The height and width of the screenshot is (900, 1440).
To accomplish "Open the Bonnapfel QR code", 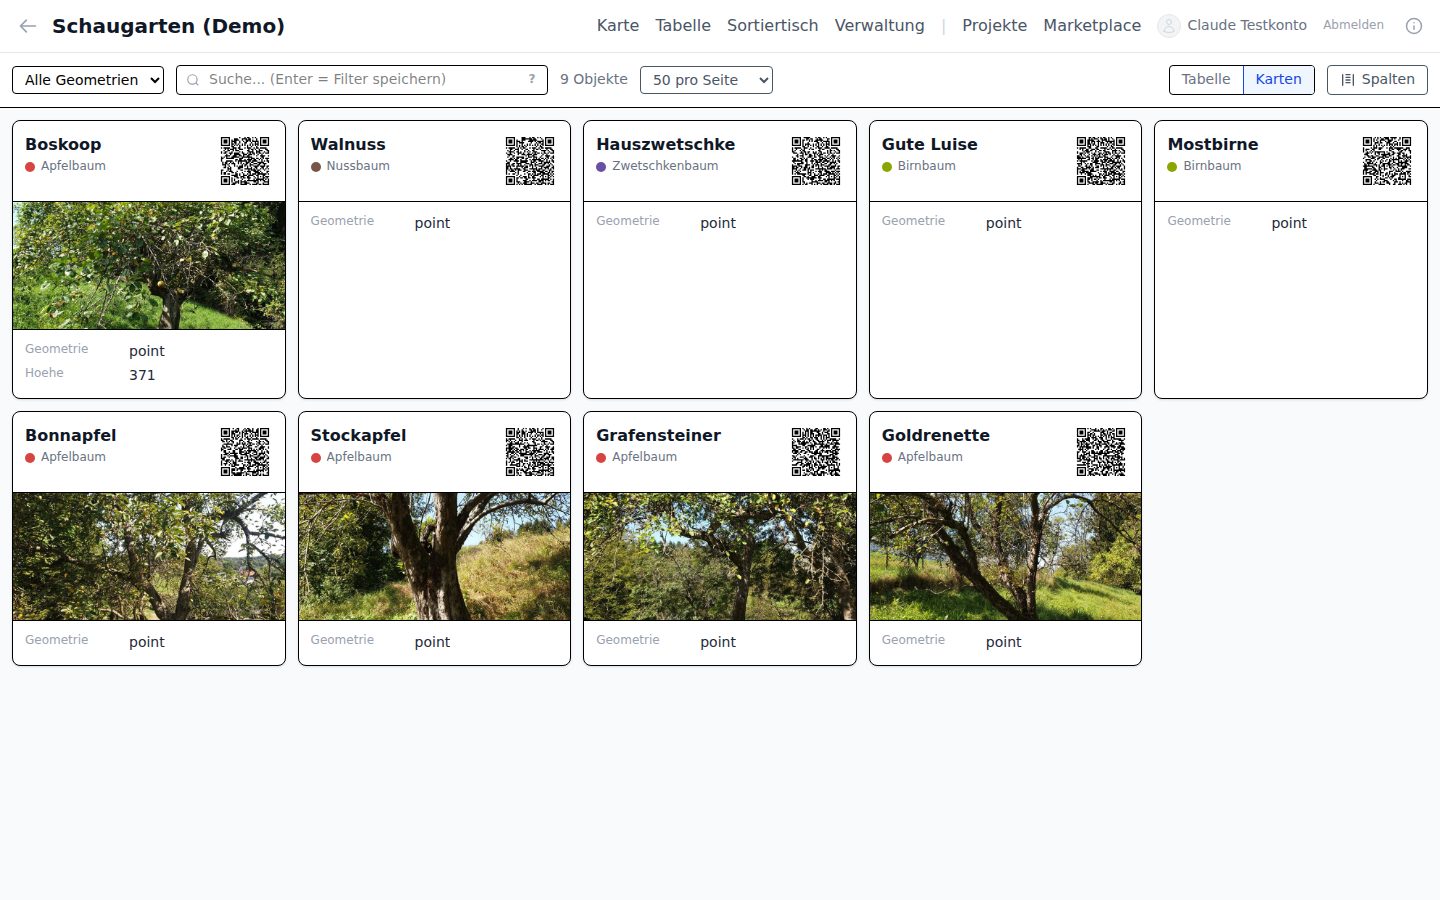I will pyautogui.click(x=245, y=452).
